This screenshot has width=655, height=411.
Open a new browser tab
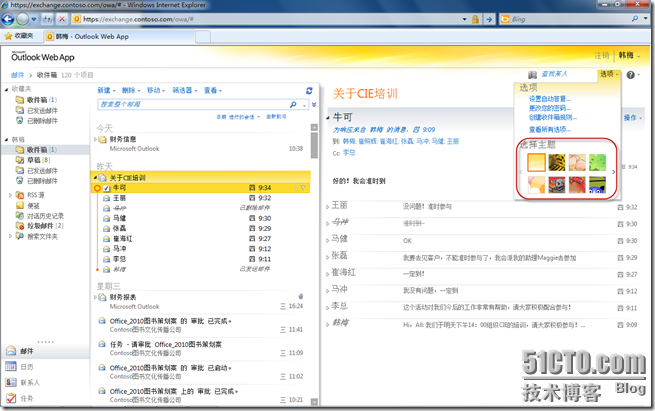pyautogui.click(x=203, y=37)
